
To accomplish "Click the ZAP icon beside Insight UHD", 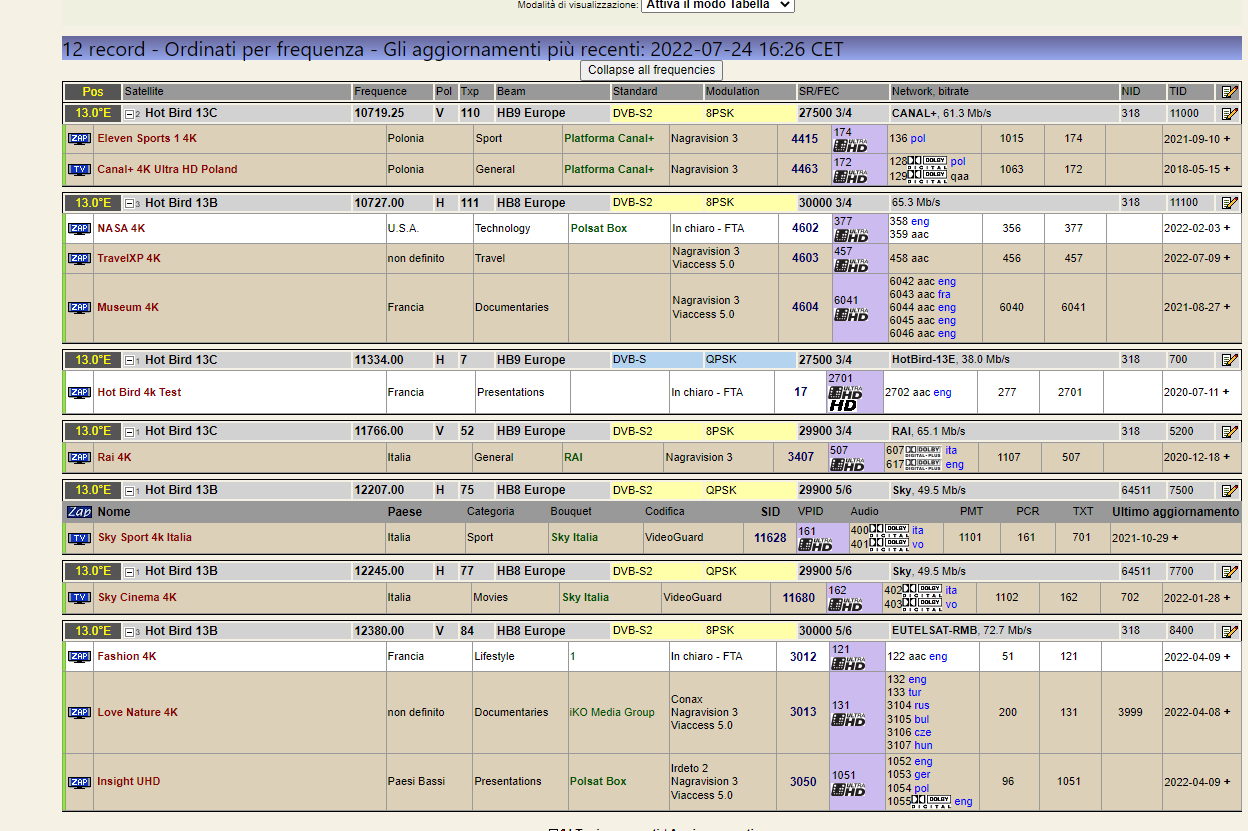I will (79, 782).
